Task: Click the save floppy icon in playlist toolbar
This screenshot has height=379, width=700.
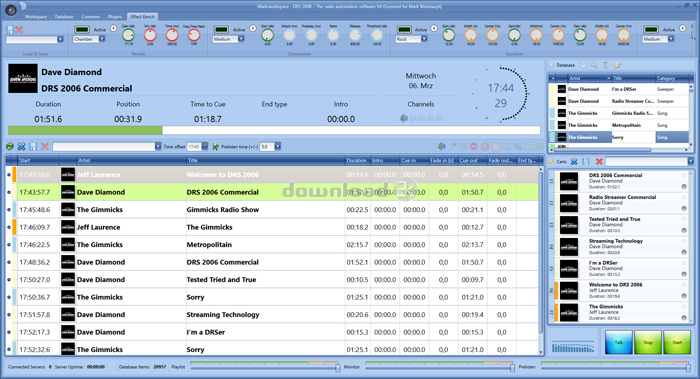Action: (x=33, y=146)
